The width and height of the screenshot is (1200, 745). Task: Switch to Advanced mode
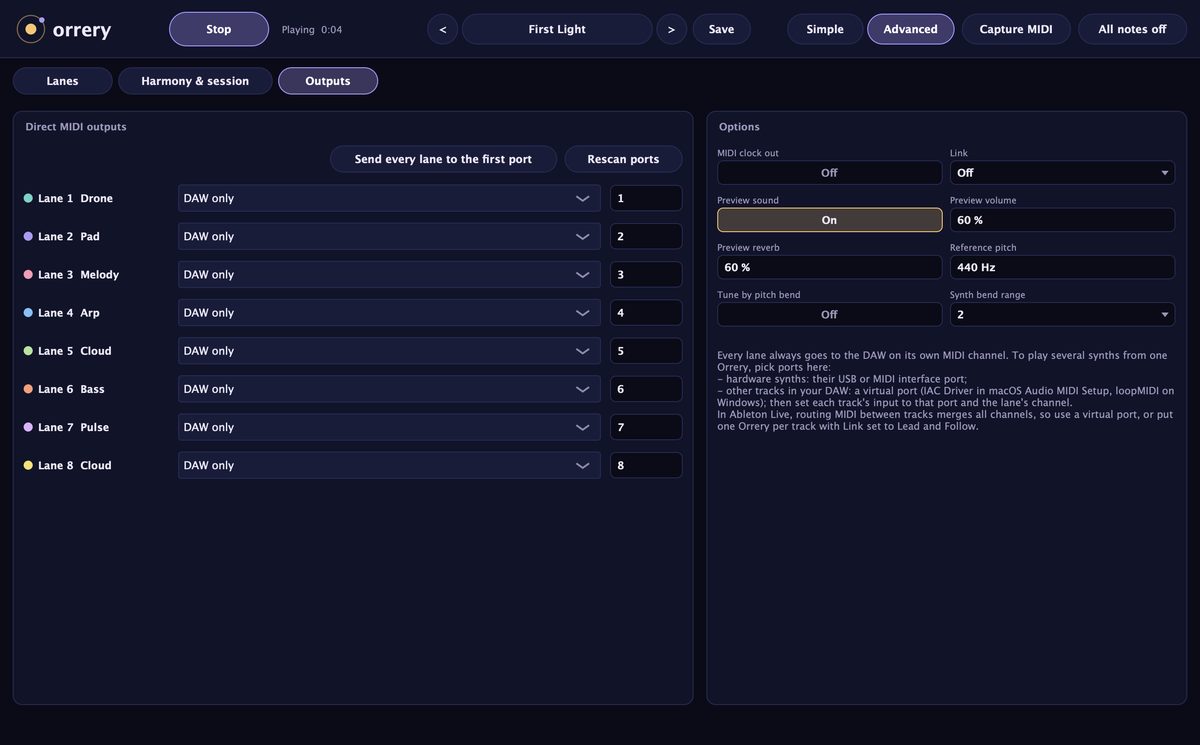tap(911, 29)
